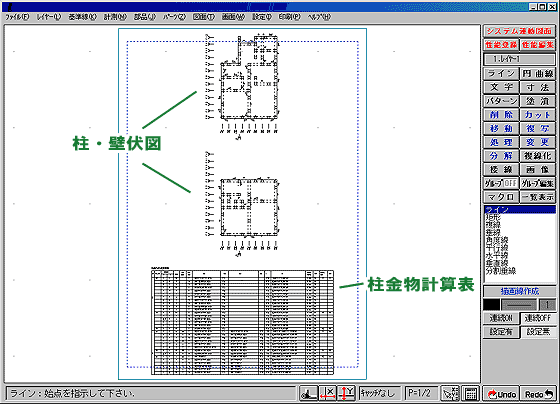Click the origin point icon in status bar
Screen dimensions: 560x404
pyautogui.click(x=308, y=393)
